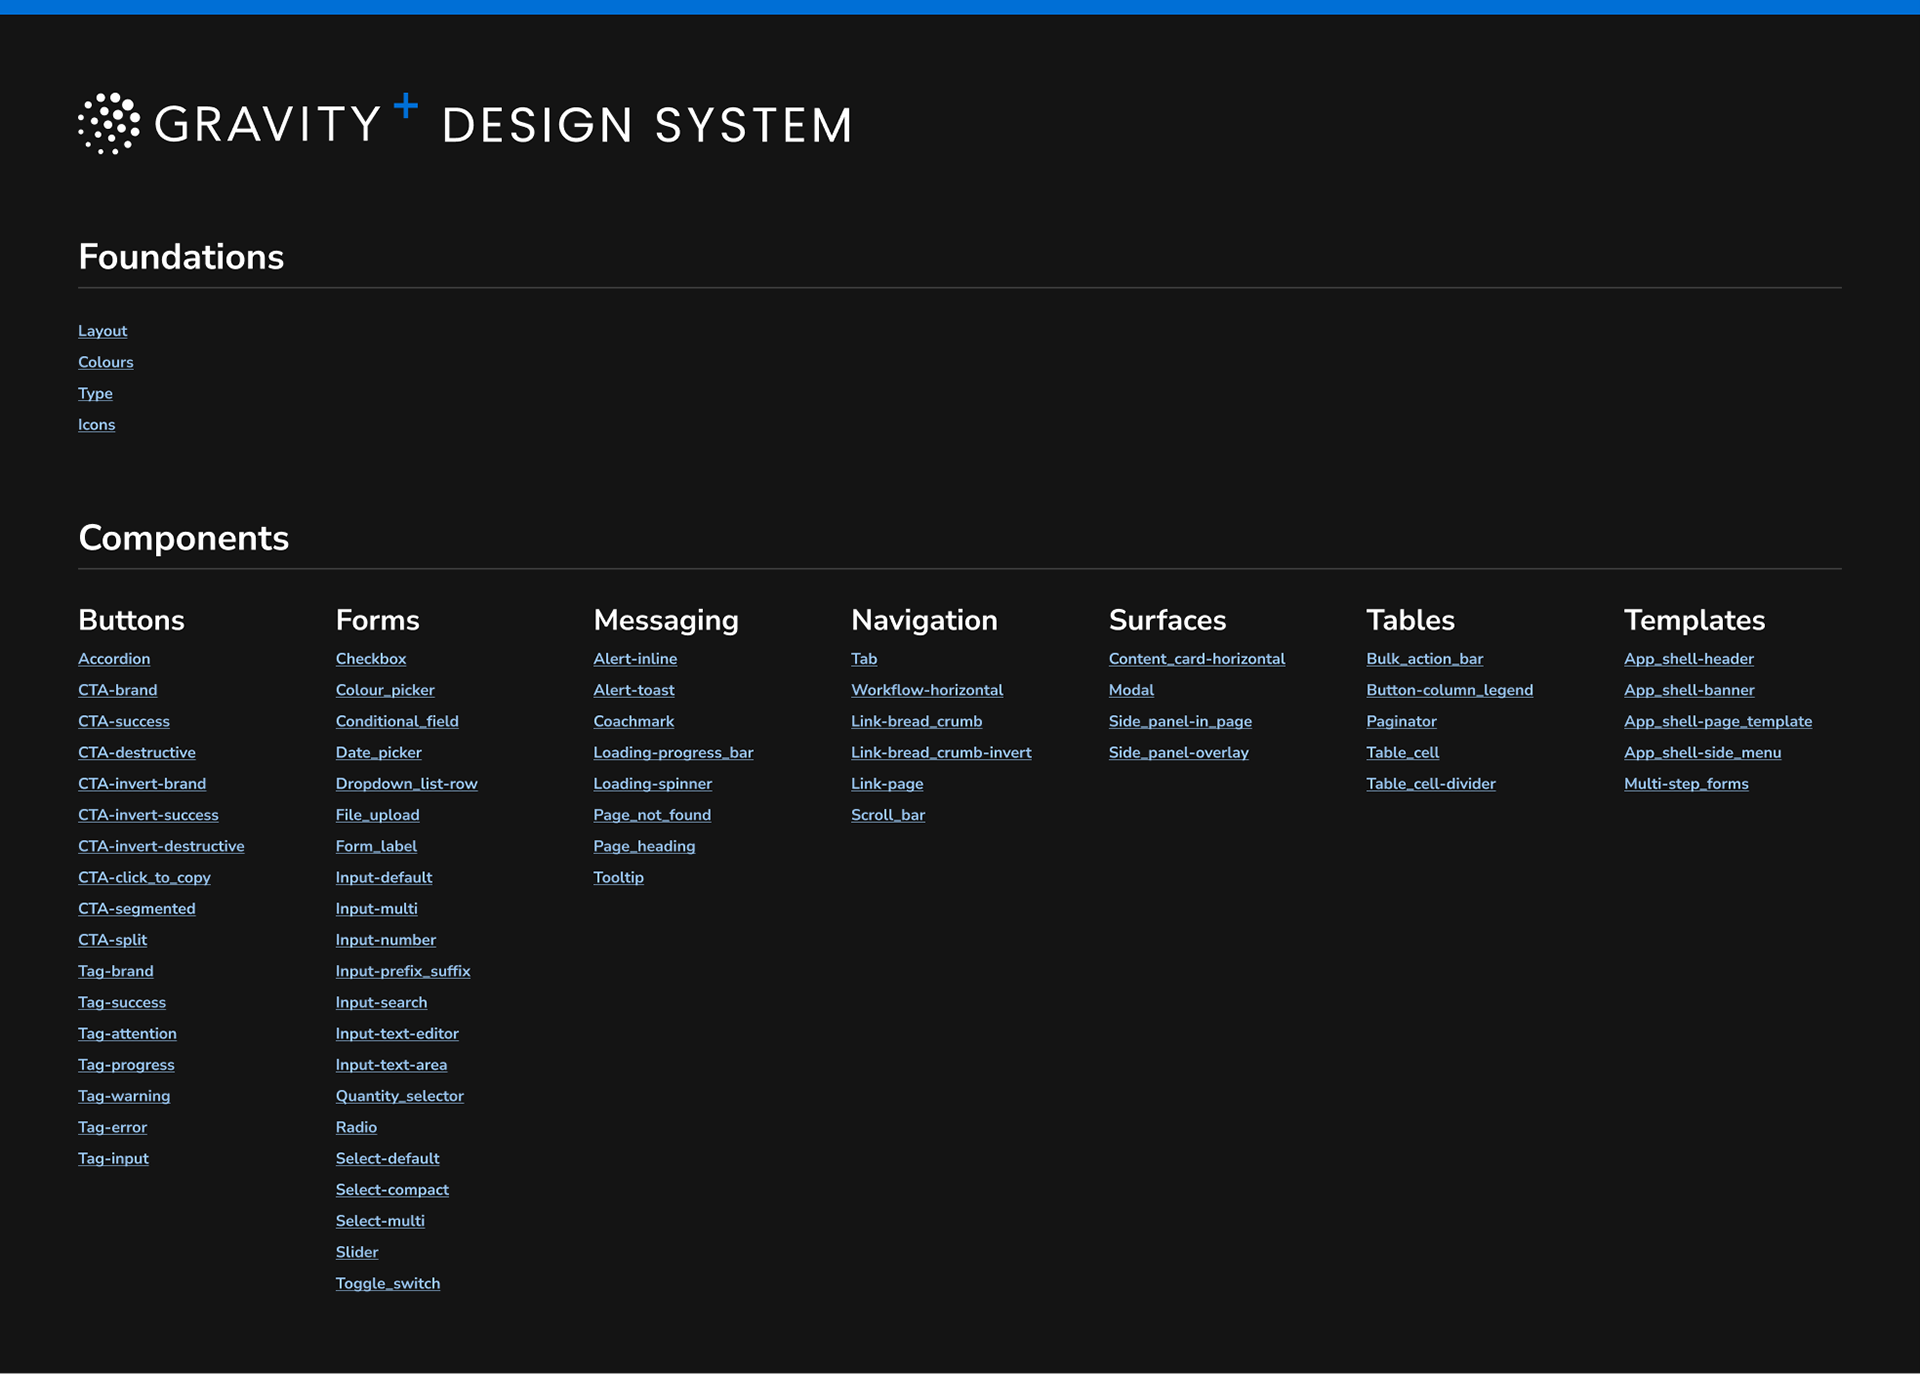Screen dimensions: 1920x1374
Task: Open the App_shell-side_menu template link
Action: (1701, 752)
